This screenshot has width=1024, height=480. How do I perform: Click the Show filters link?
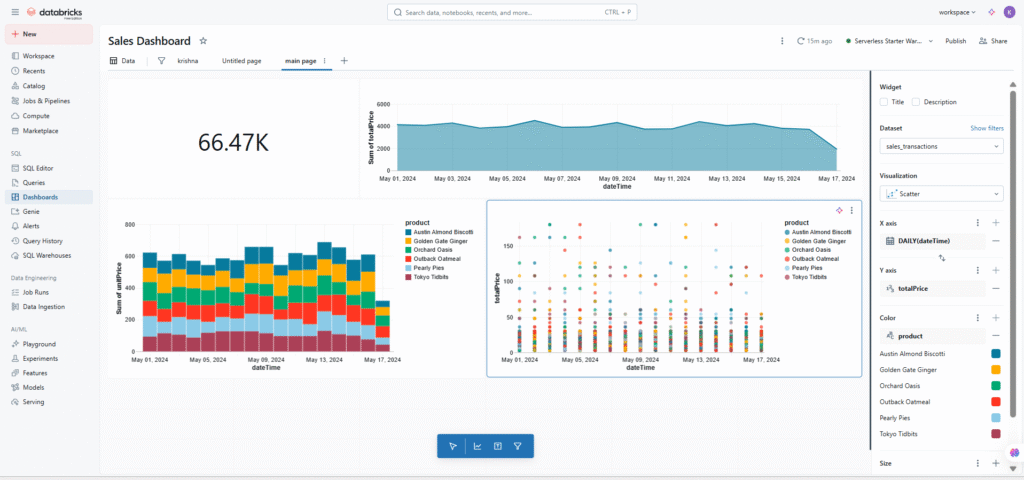coord(986,129)
